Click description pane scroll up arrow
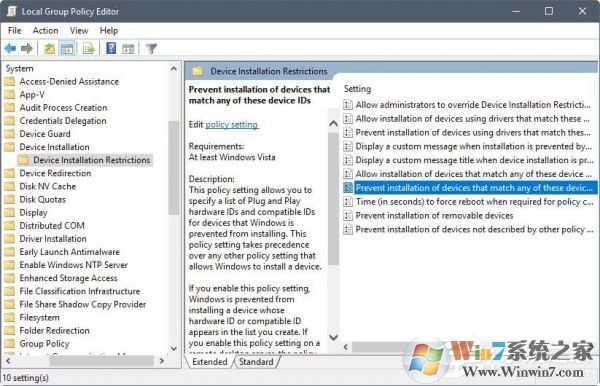 pos(333,124)
